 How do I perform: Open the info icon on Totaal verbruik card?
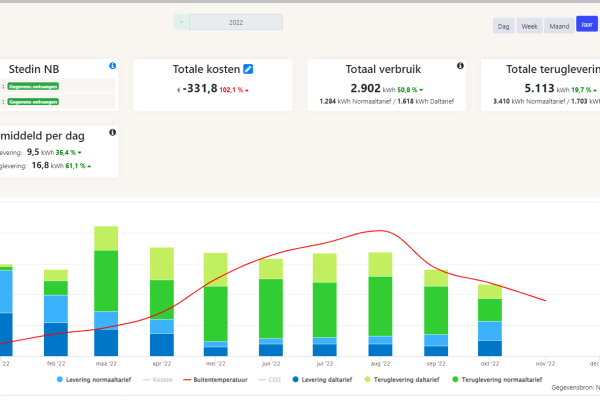click(x=459, y=66)
